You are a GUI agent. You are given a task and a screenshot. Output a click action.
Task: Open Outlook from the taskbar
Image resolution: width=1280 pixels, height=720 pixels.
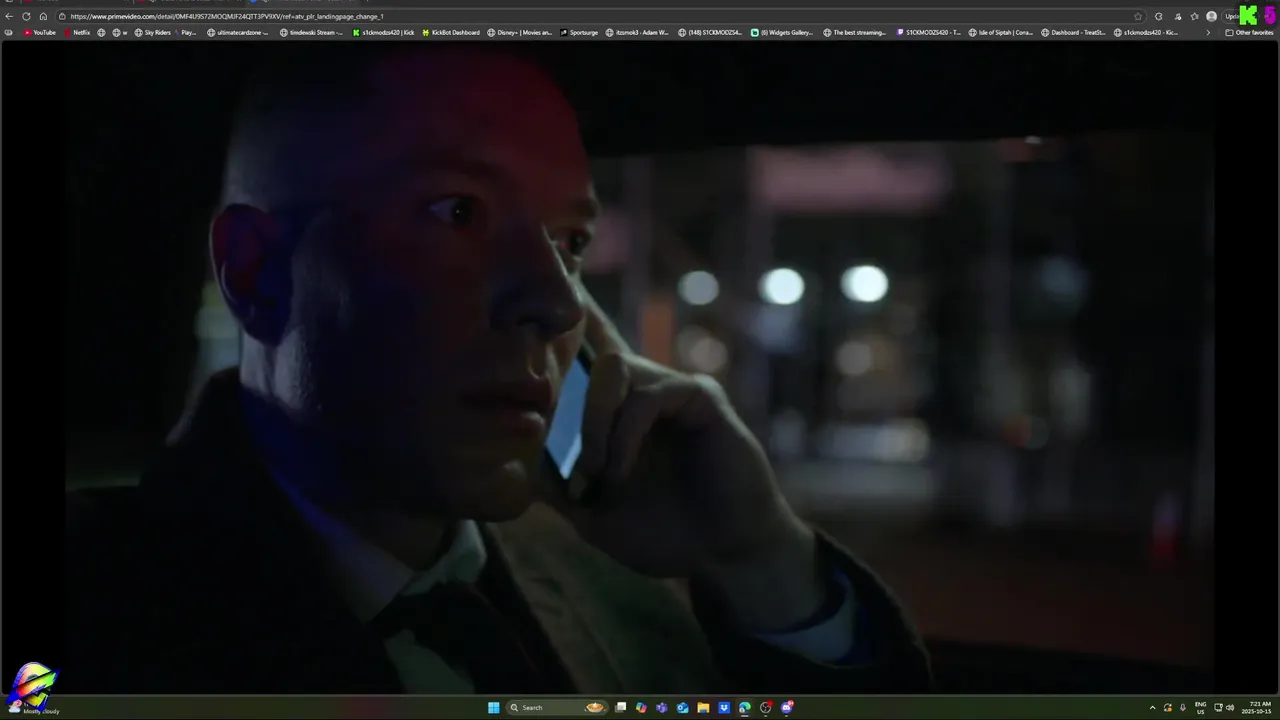[682, 707]
